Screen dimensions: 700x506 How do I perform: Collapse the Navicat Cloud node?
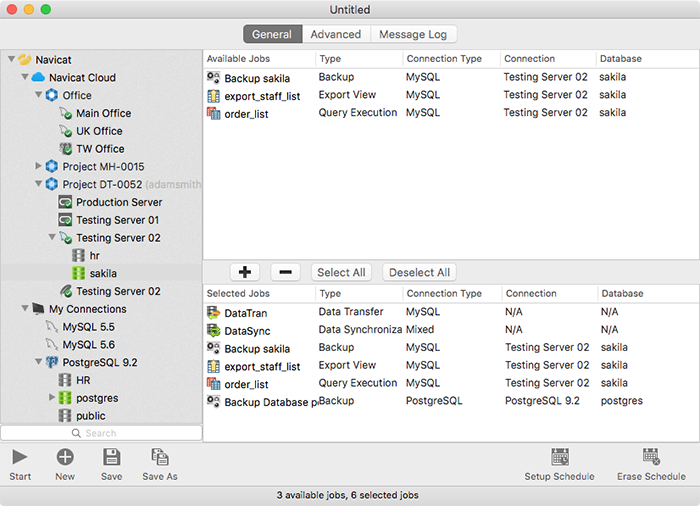coord(25,77)
